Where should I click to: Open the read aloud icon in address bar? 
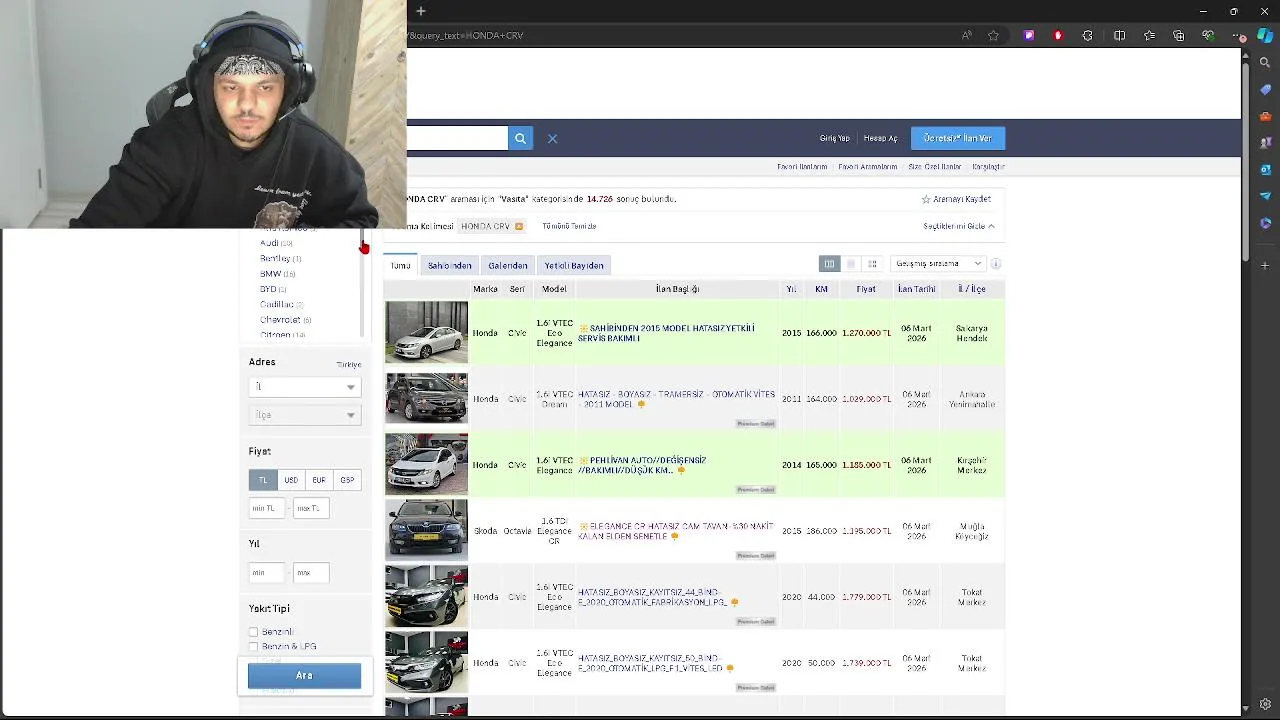[x=966, y=35]
